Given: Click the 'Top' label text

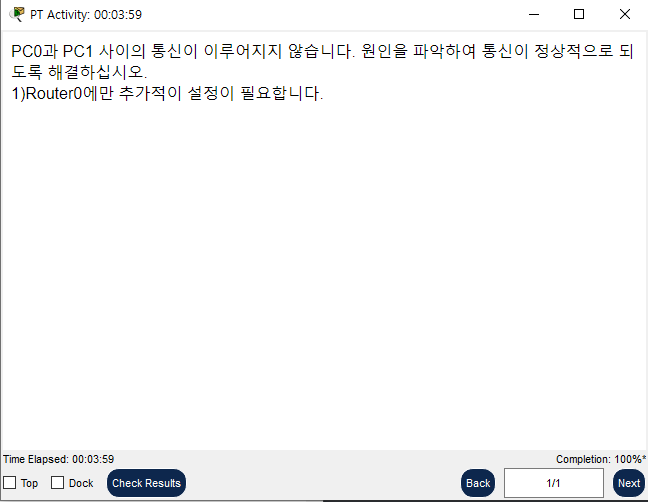Looking at the screenshot, I should 29,483.
